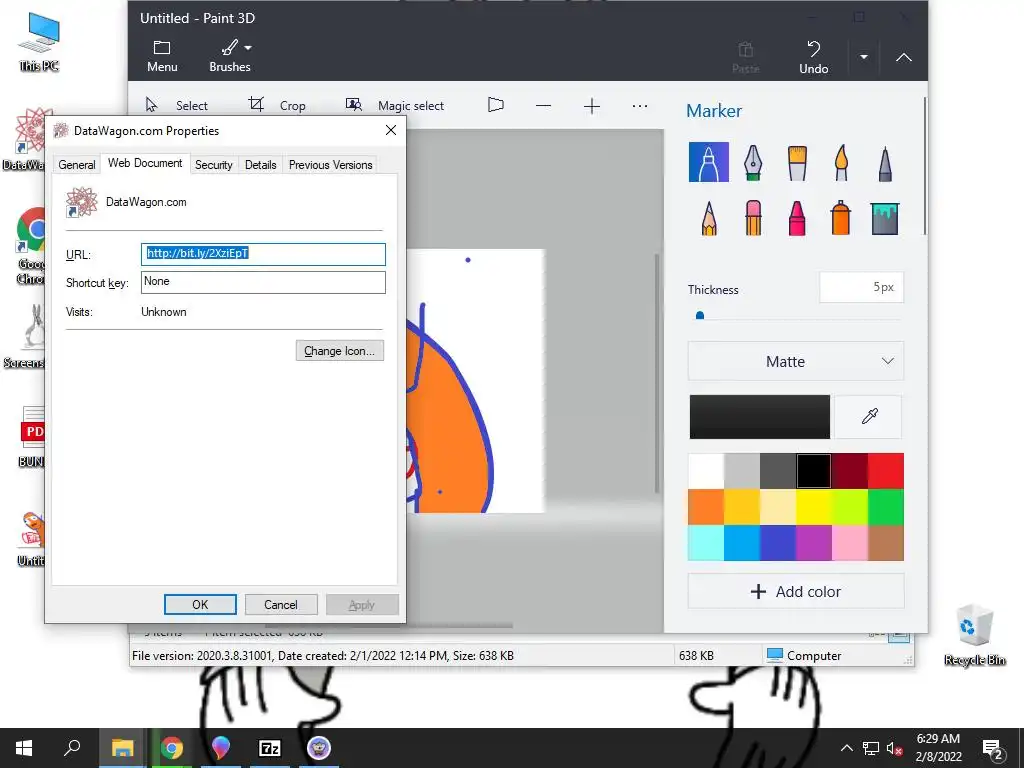
Task: Open the Paint 3D Menu
Action: [x=162, y=56]
